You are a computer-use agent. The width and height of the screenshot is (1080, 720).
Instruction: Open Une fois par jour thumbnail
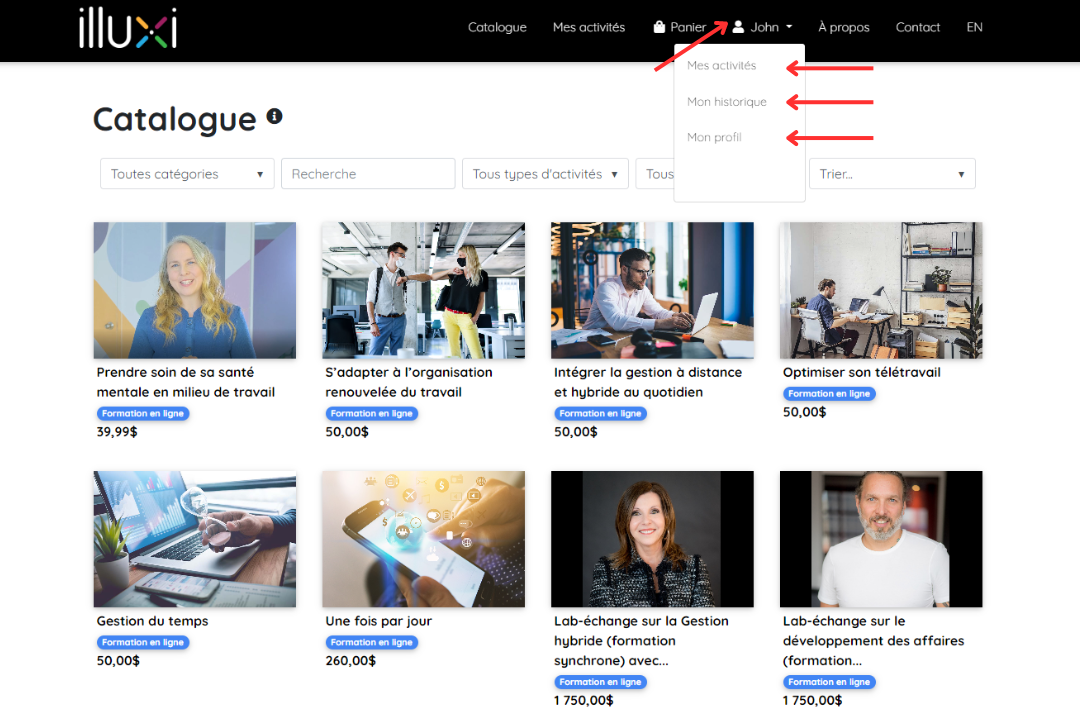click(x=424, y=539)
